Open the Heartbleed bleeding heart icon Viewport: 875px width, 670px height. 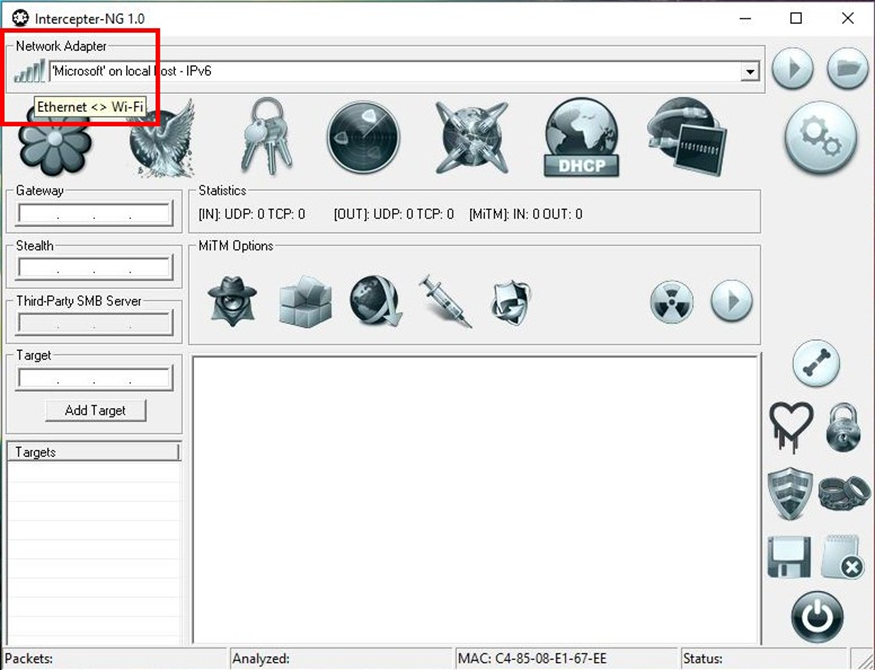tap(791, 427)
